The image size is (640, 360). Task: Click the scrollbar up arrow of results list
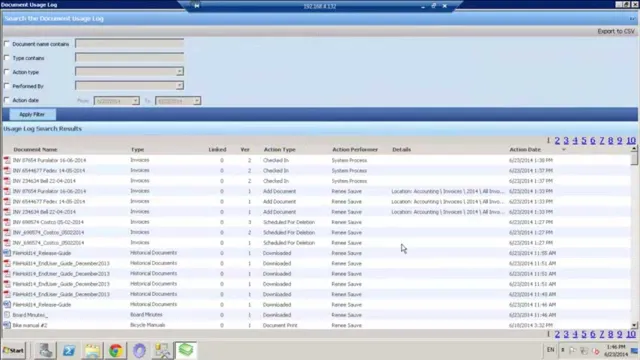pos(634,149)
